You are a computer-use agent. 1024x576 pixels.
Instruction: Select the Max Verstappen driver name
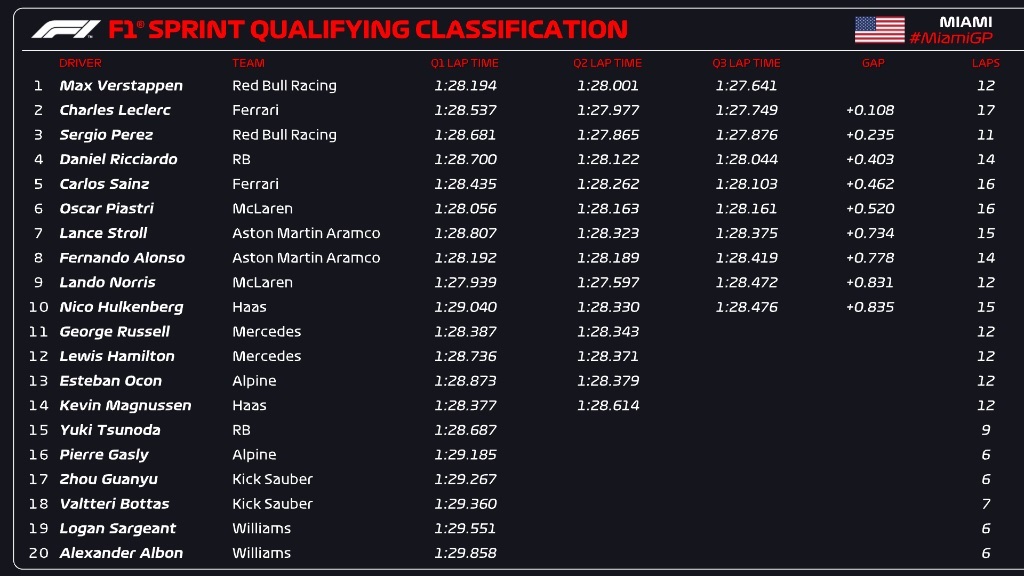(121, 86)
